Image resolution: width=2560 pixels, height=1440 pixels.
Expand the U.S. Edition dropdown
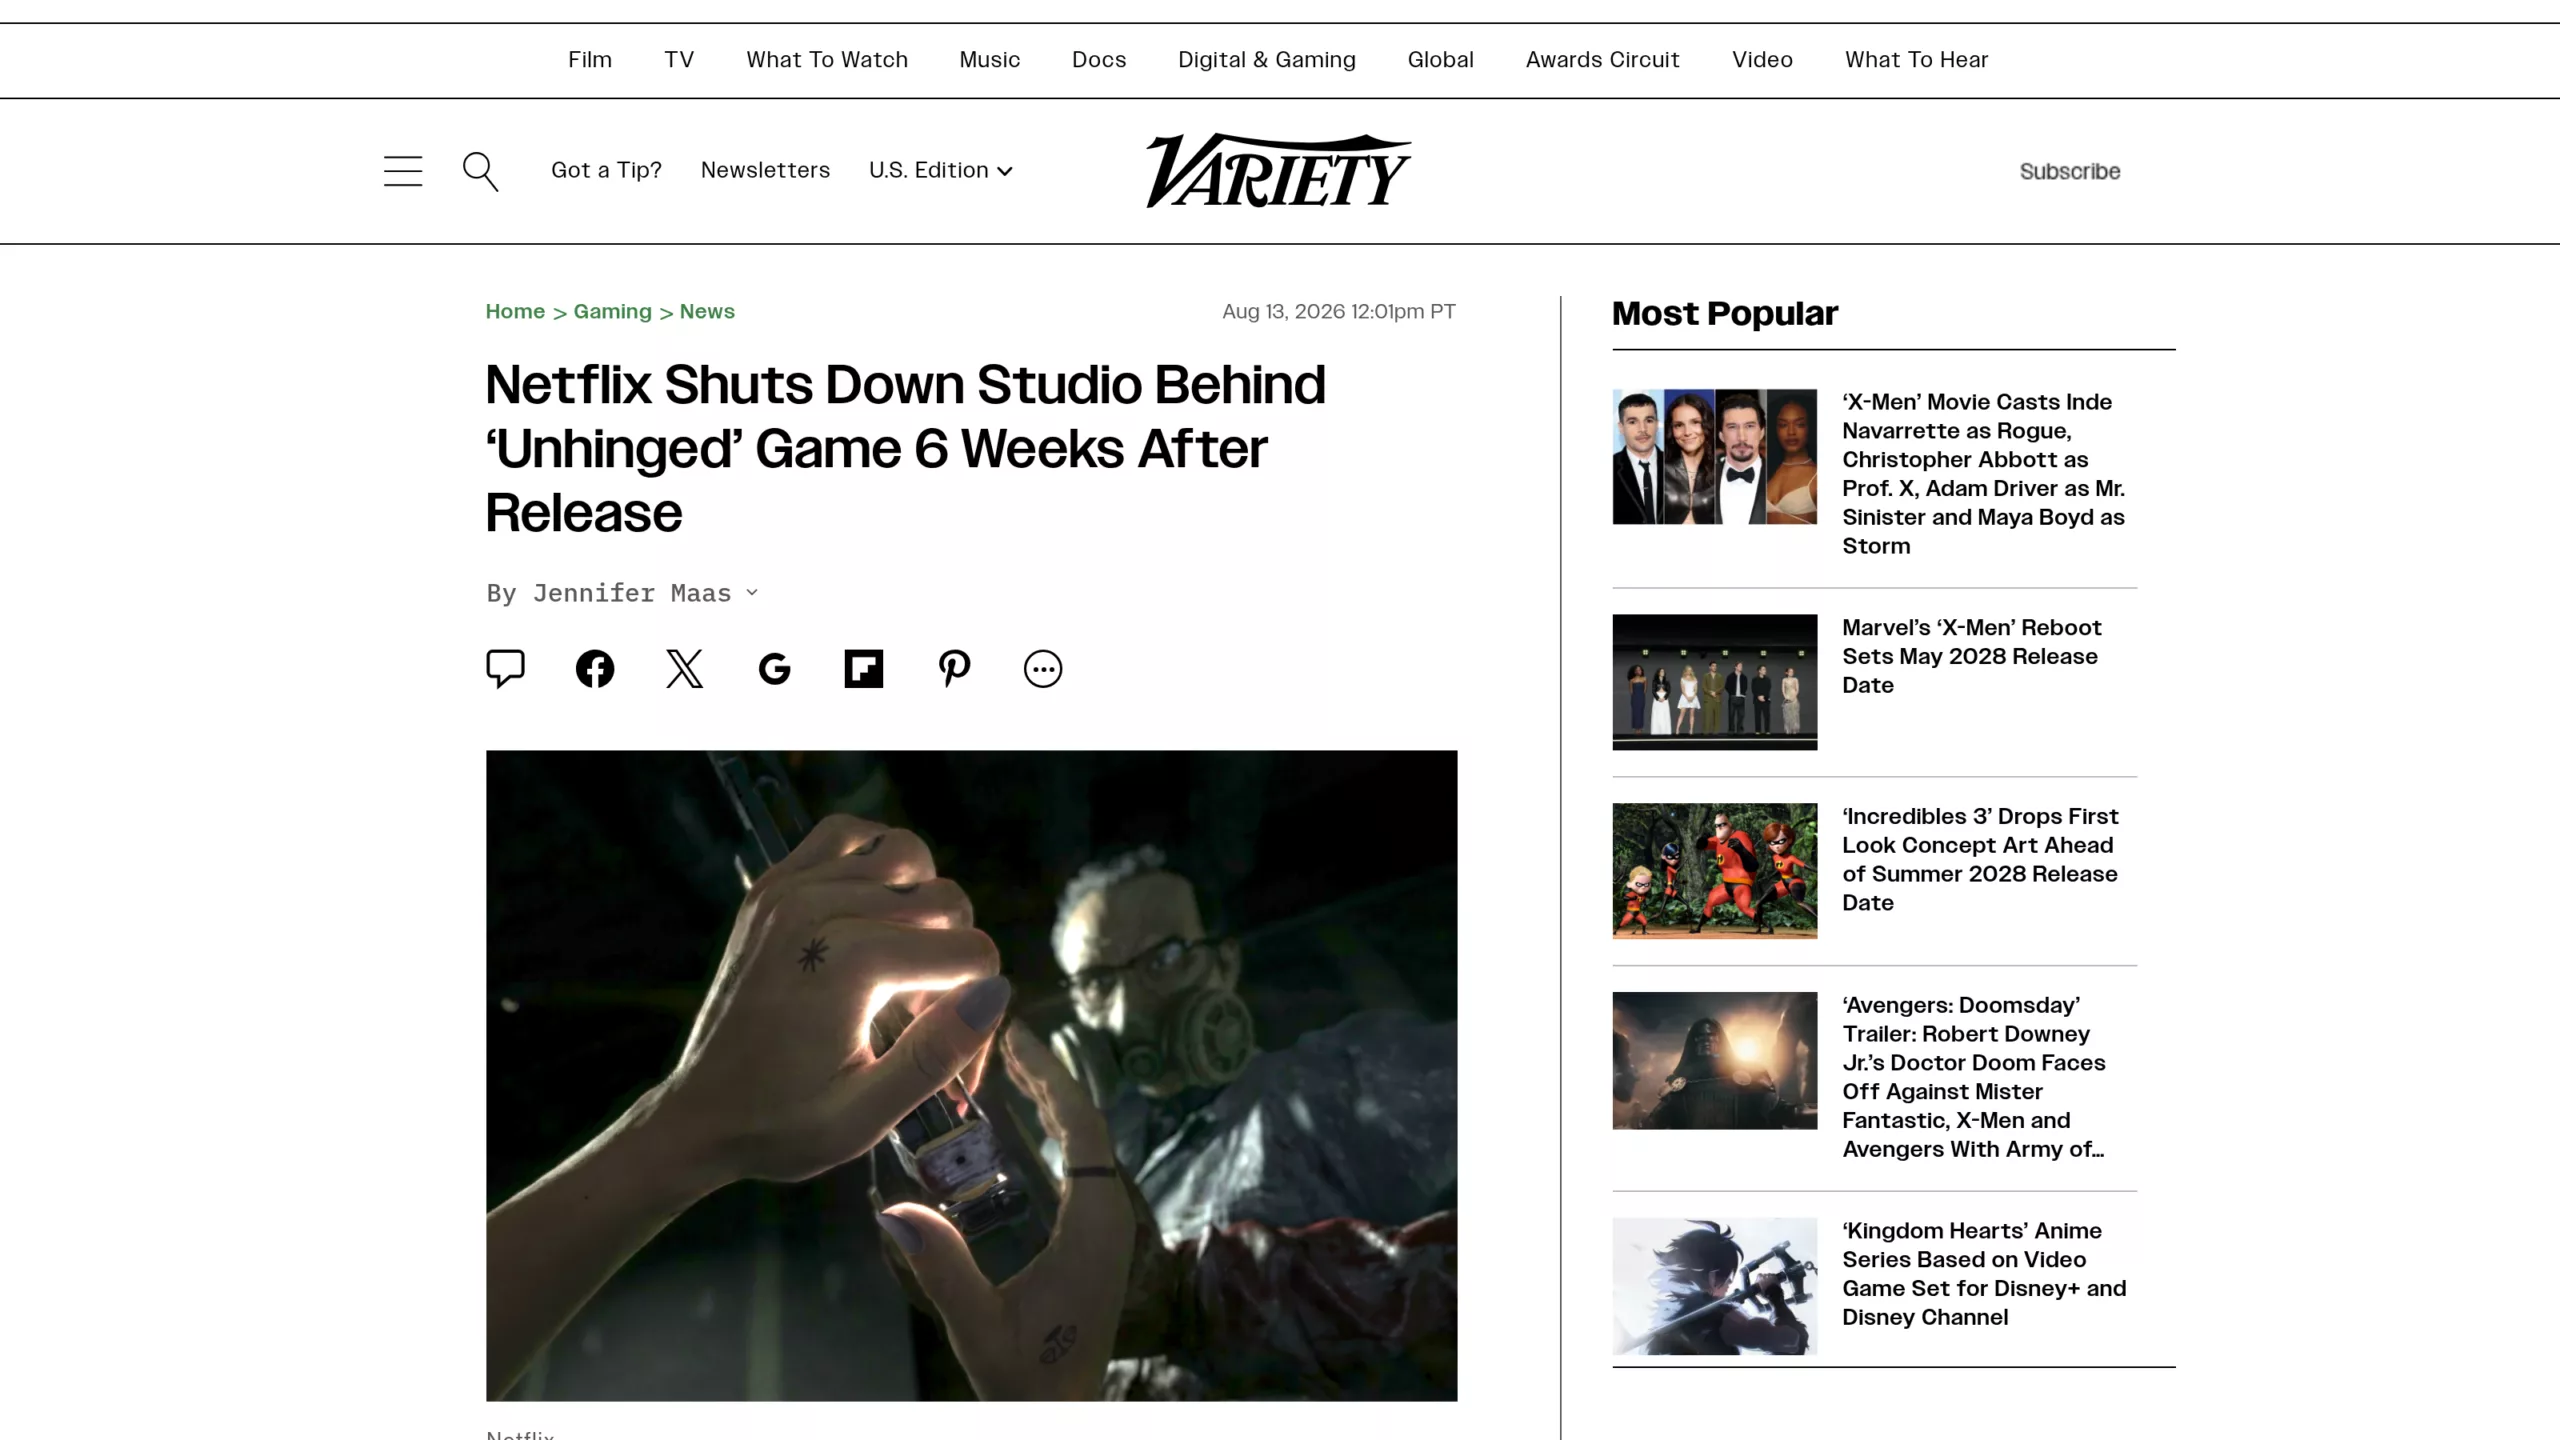941,170
